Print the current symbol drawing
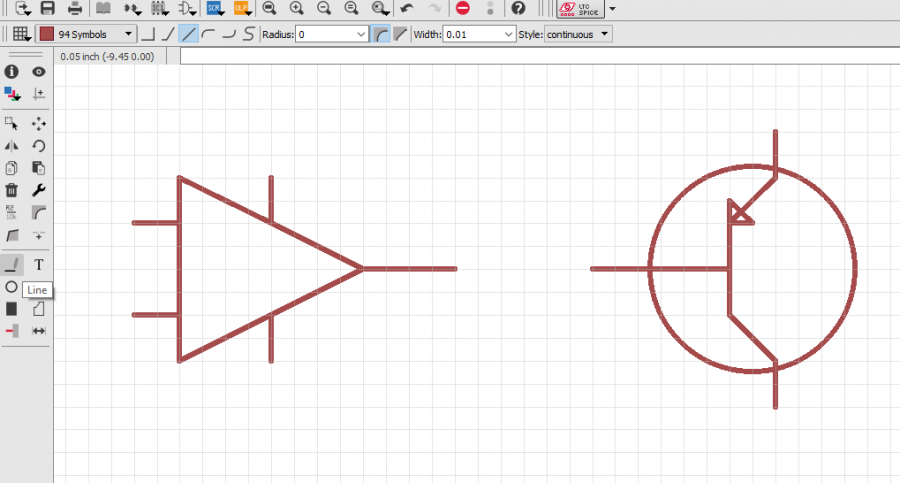This screenshot has width=900, height=483. coord(75,8)
